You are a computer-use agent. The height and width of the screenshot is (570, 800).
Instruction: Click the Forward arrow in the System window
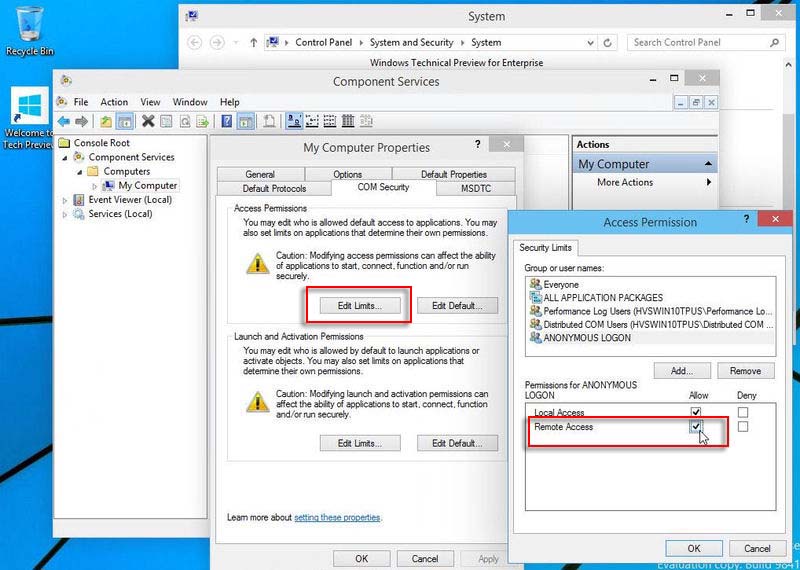pyautogui.click(x=217, y=42)
